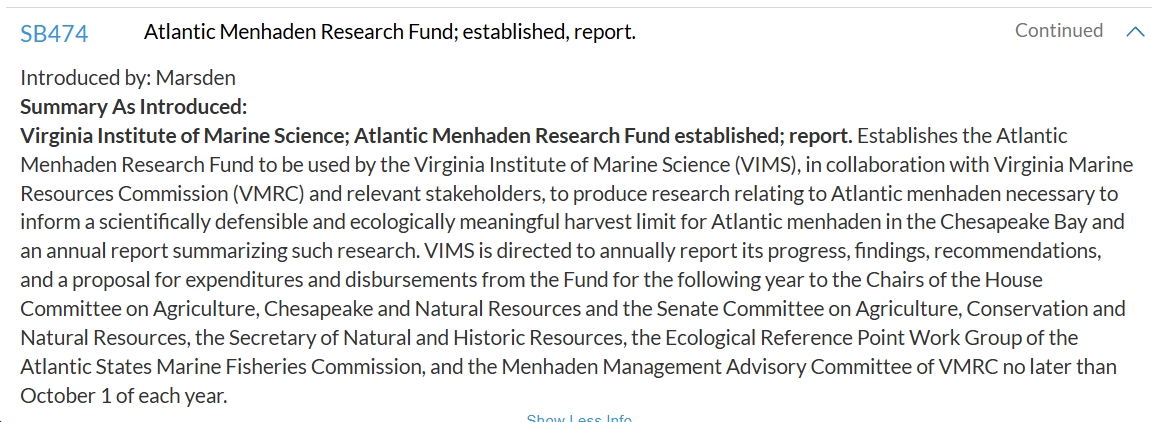Click the Summary As Introduced heading
This screenshot has height=422, width=1152.
(x=133, y=106)
